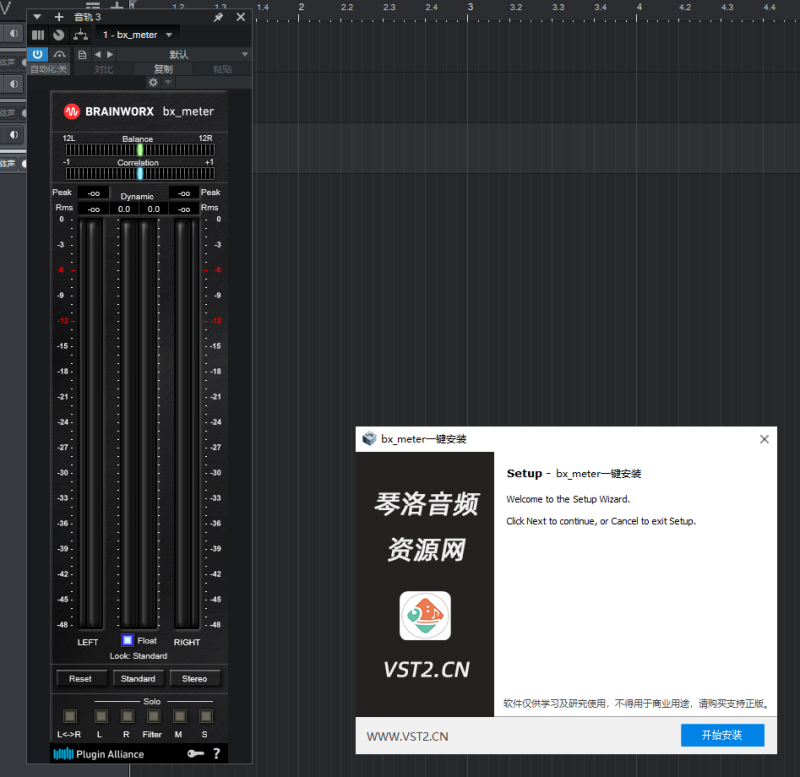The height and width of the screenshot is (777, 800).
Task: Open the 1 - bx_meter plugin selector dropdown
Action: 135,34
